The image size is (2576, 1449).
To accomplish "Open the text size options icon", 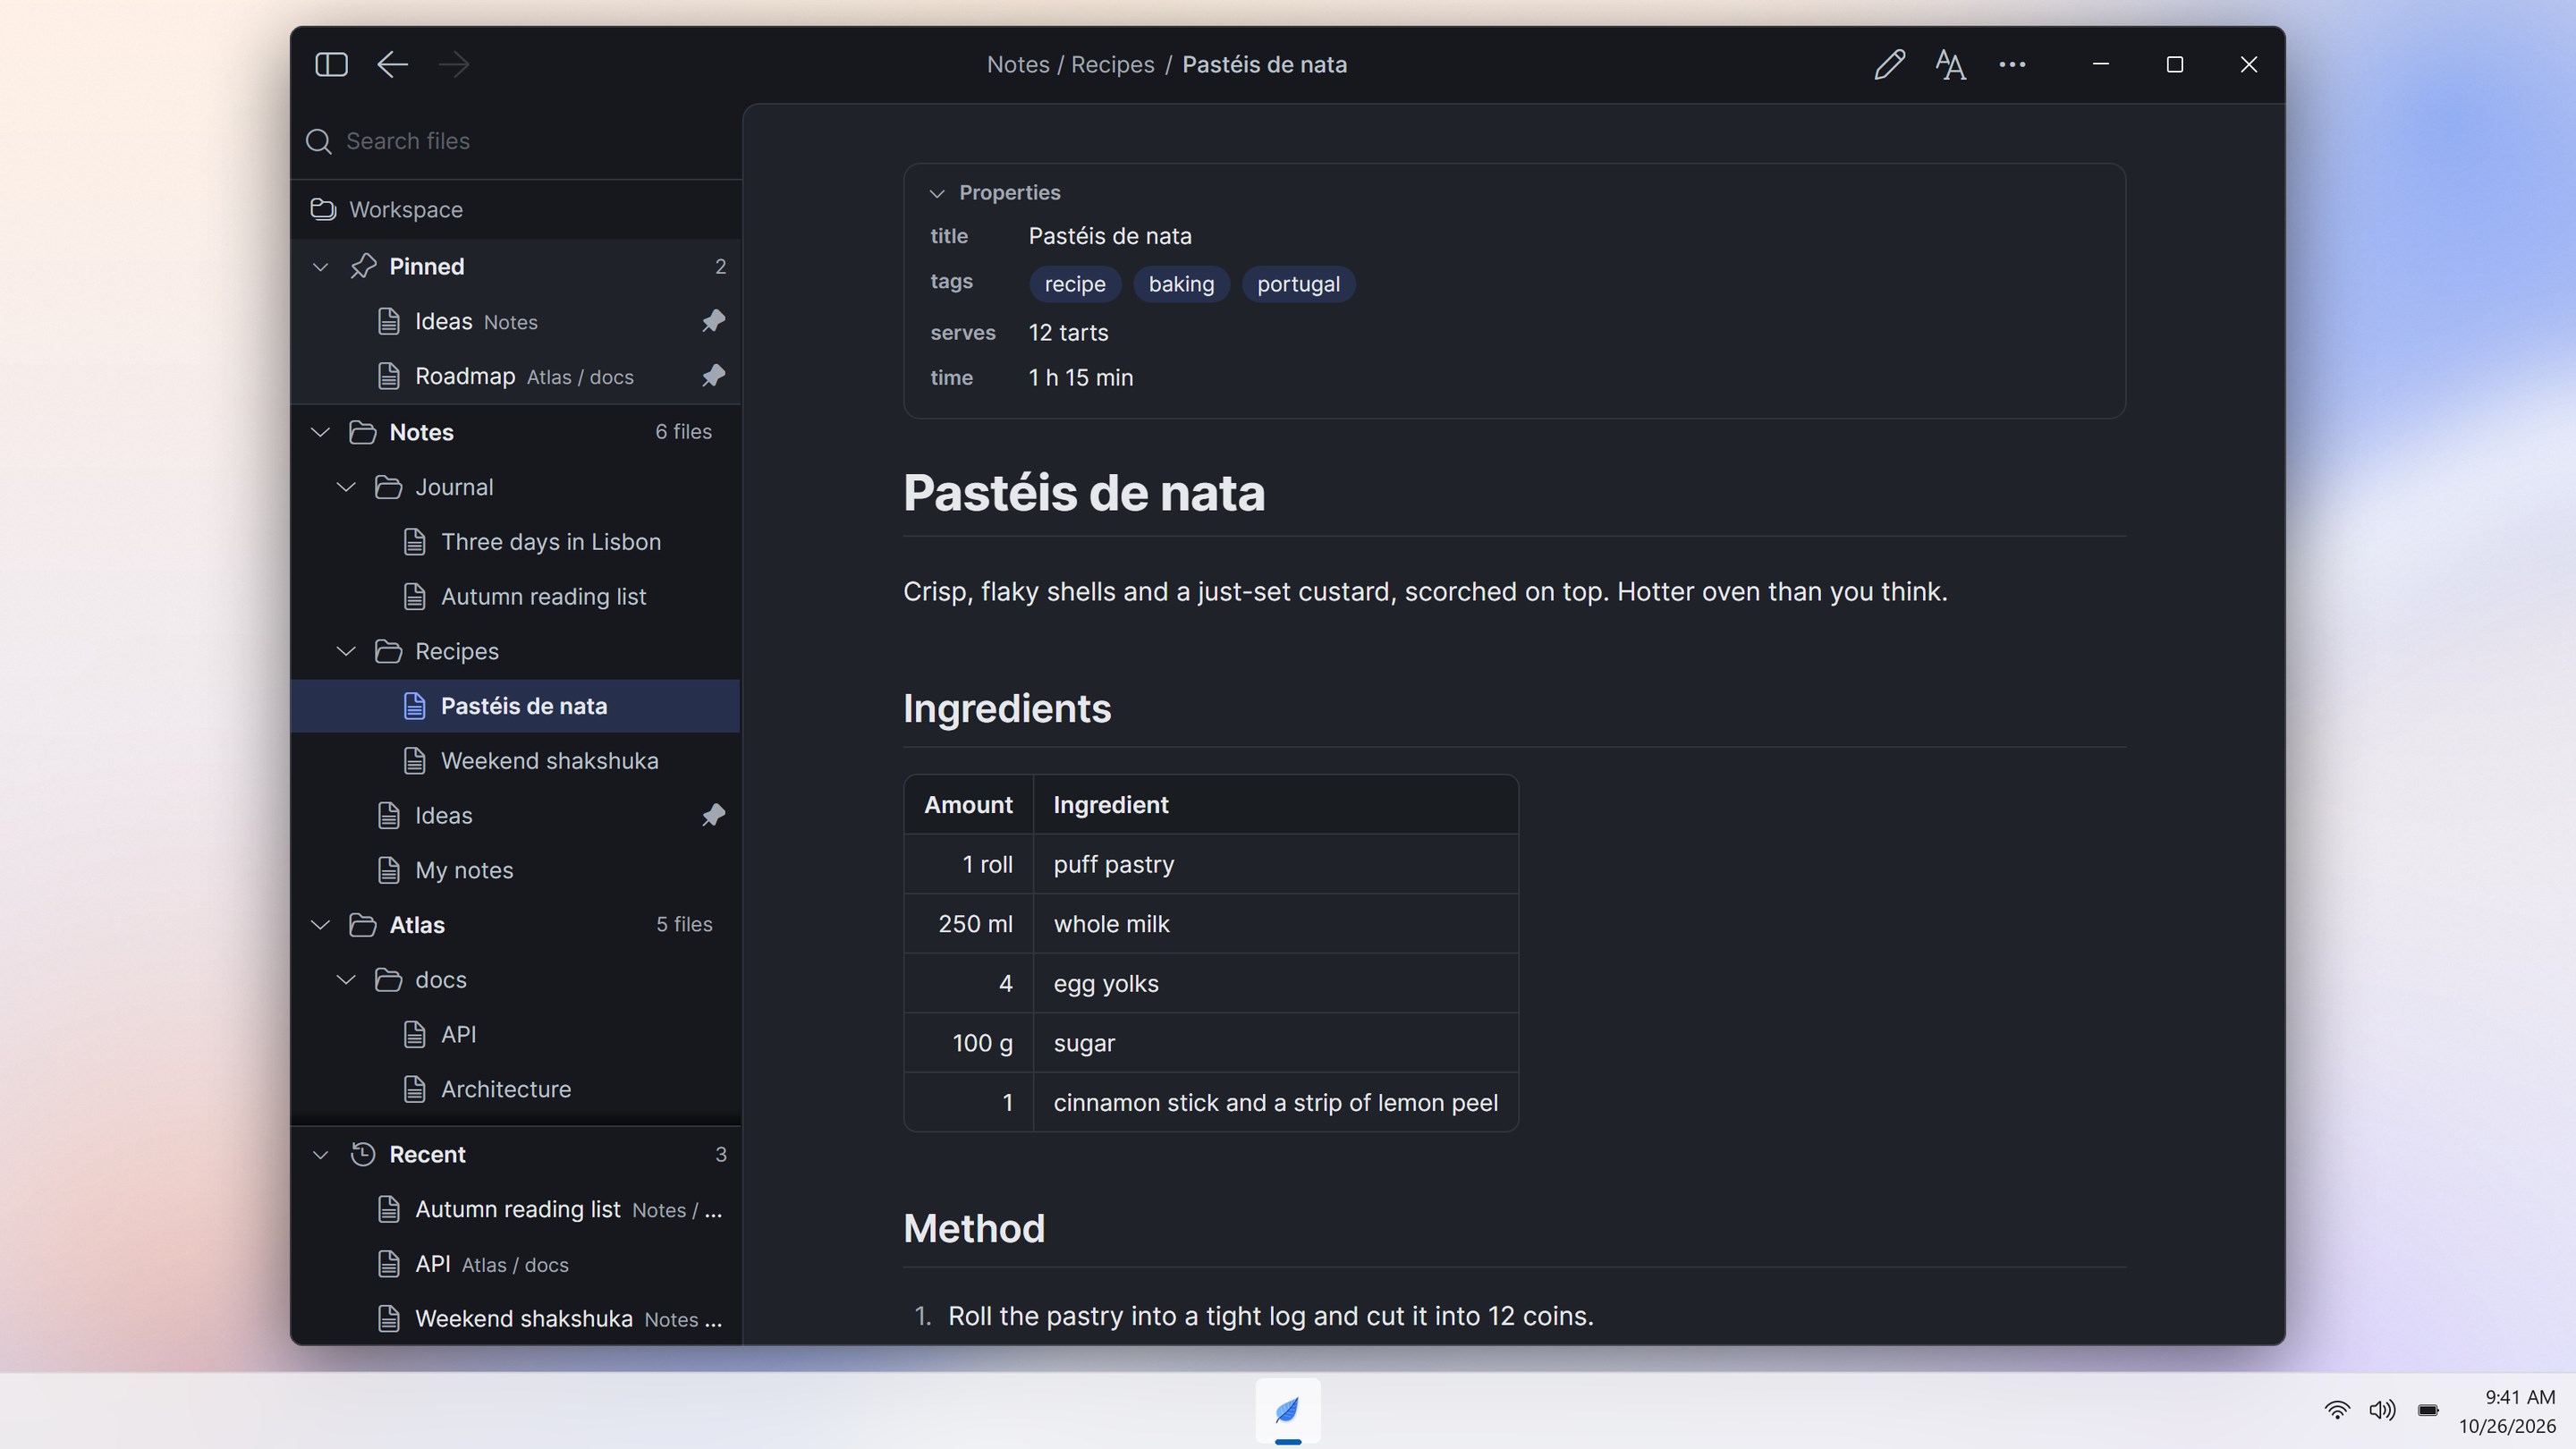I will click(x=1950, y=65).
